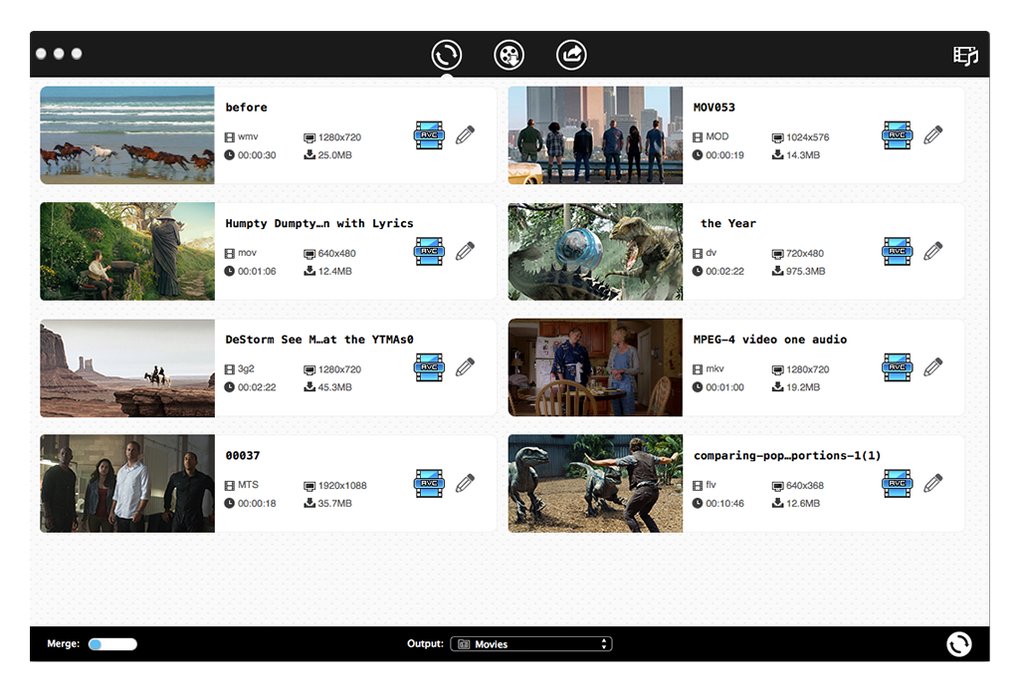Viewport: 1020px width, 695px height.
Task: Open the Burn DVD tab with film reel icon
Action: (x=509, y=55)
